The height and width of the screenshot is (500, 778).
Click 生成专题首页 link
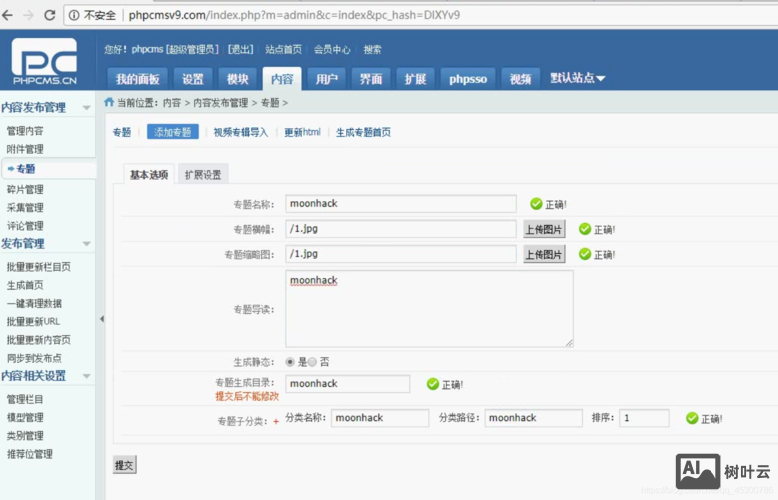click(x=363, y=132)
